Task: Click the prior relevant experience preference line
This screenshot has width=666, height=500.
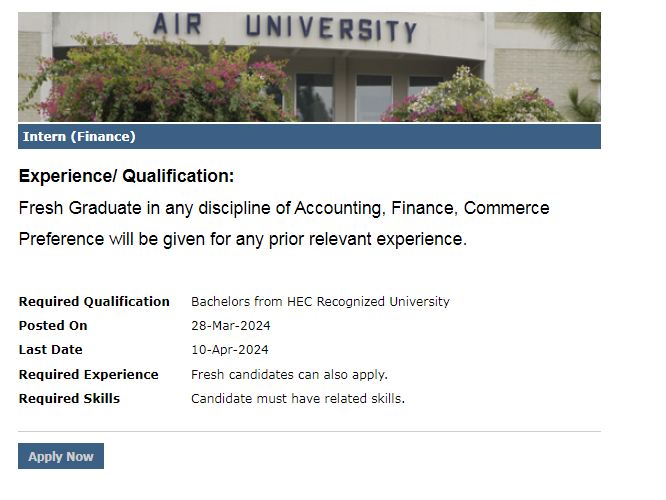Action: [243, 239]
